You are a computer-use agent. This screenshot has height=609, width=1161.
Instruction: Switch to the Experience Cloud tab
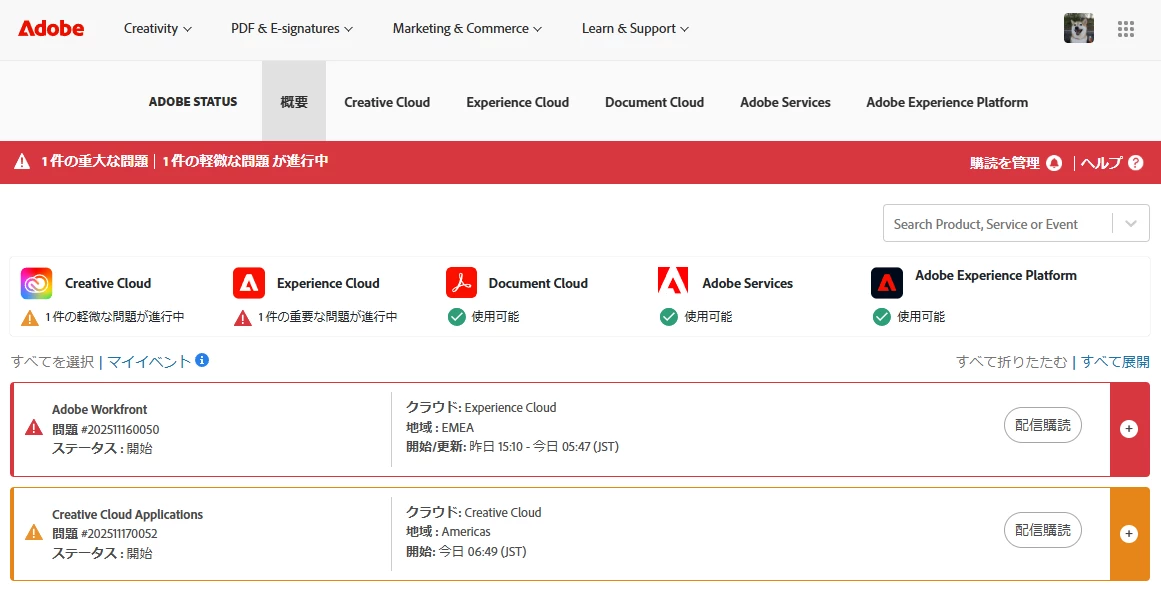tap(518, 102)
